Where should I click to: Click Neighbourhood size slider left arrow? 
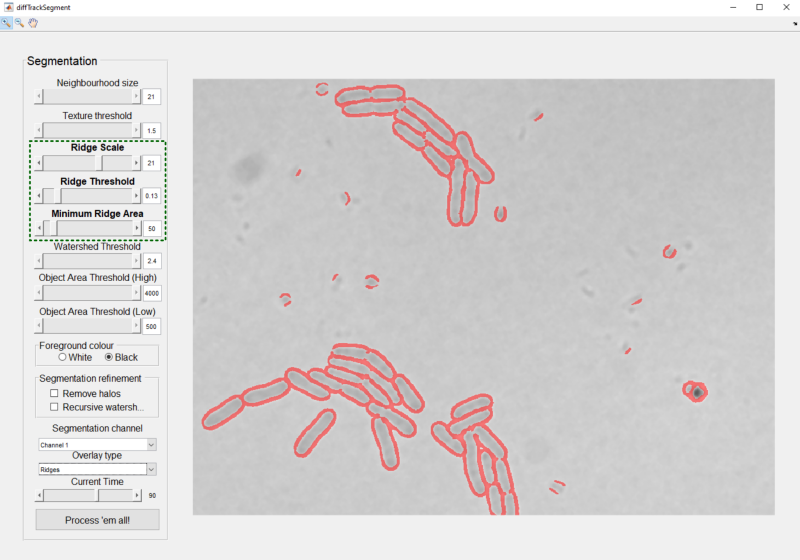pos(39,96)
